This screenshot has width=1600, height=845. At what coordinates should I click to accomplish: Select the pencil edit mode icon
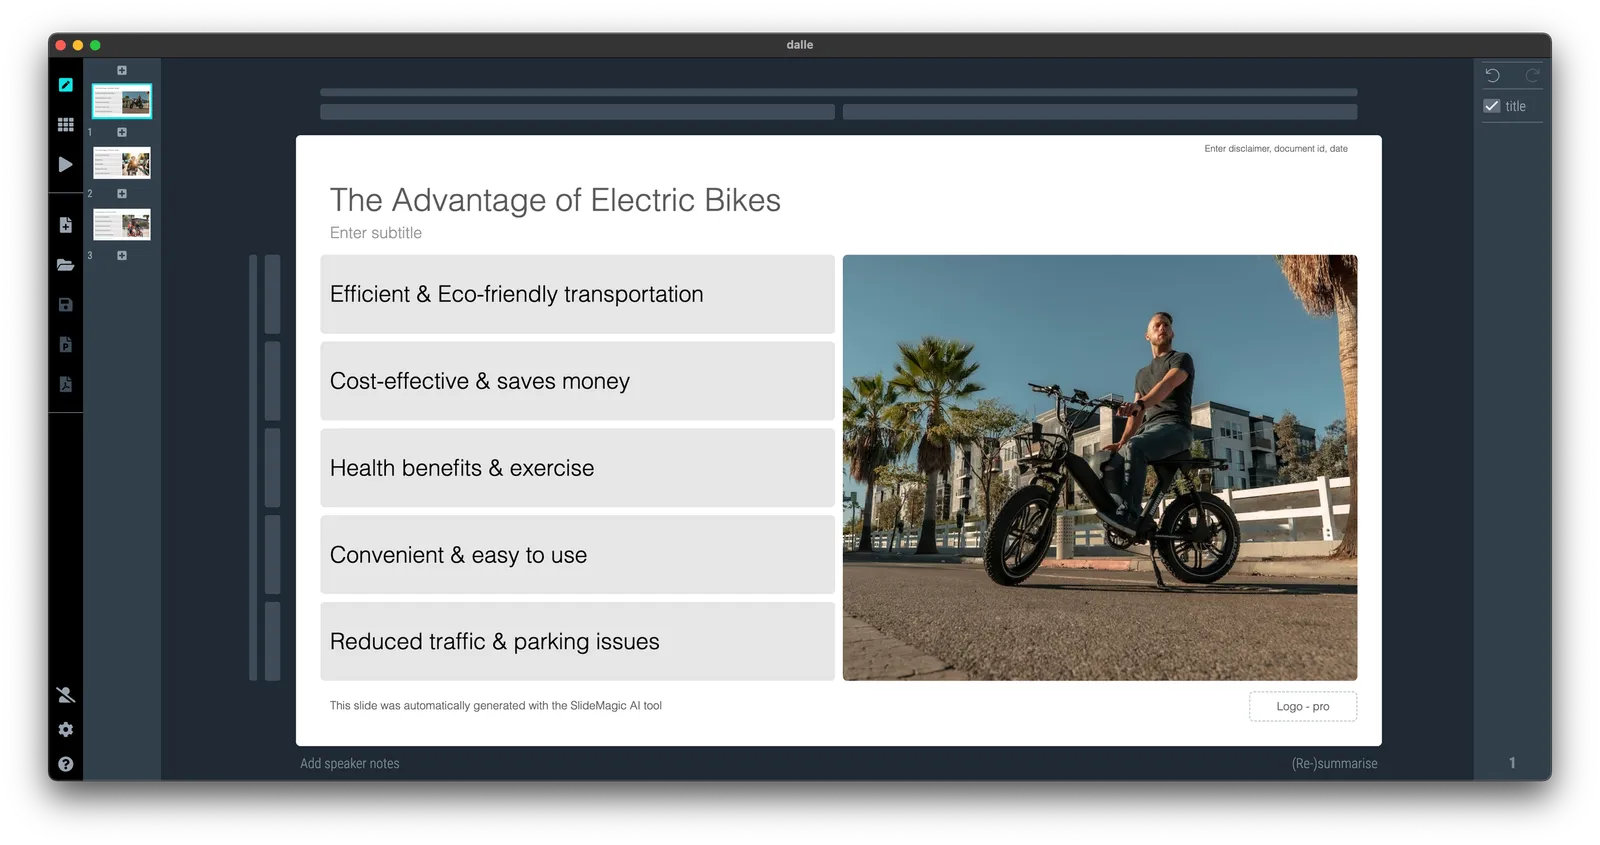point(66,85)
